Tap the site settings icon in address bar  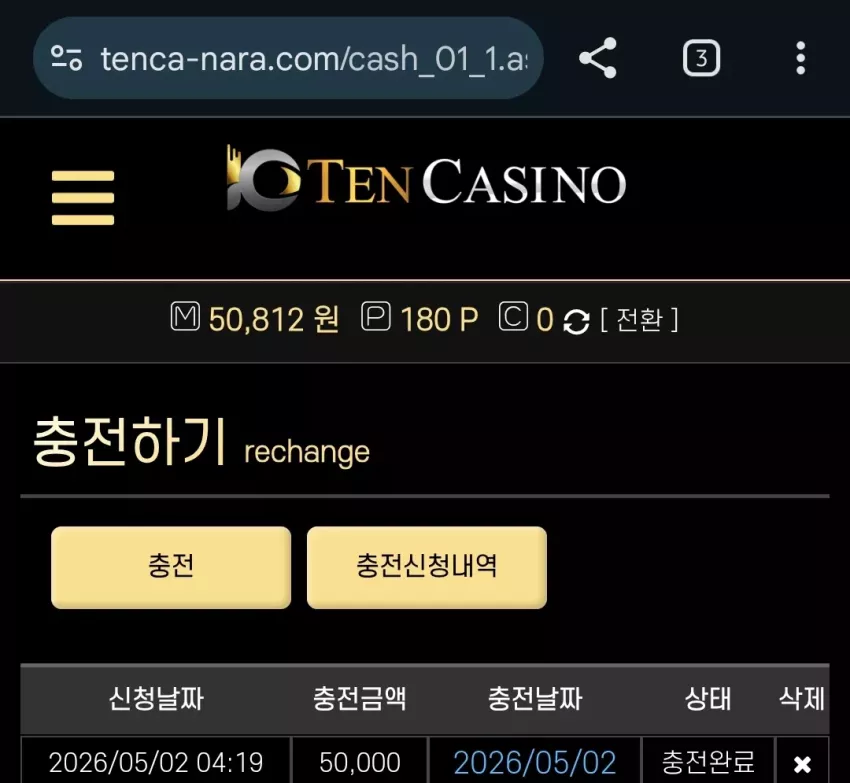coord(66,58)
